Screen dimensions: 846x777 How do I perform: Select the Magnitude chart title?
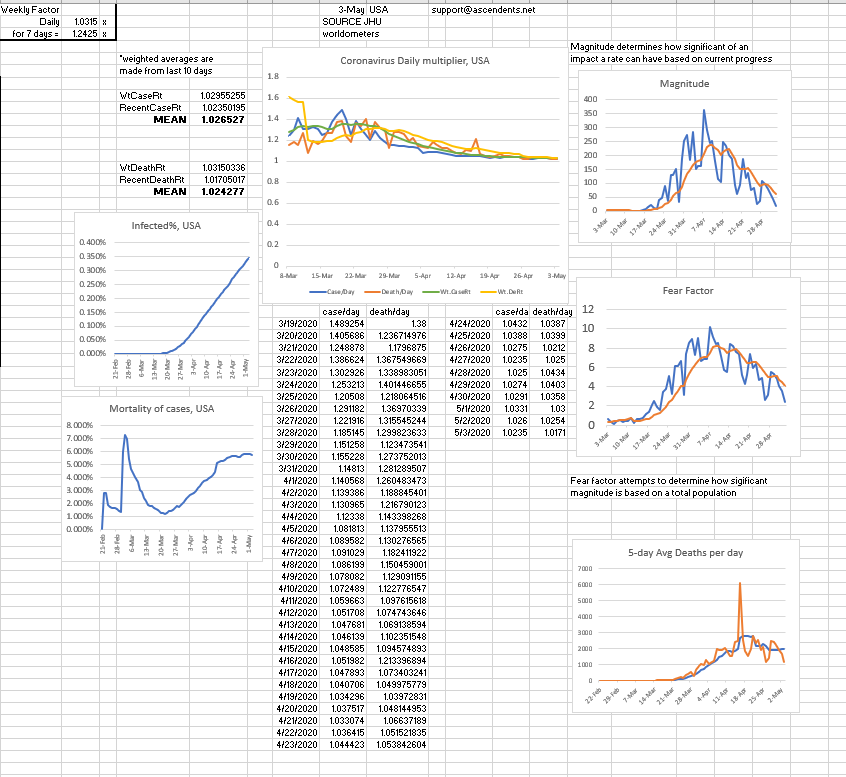(x=685, y=84)
